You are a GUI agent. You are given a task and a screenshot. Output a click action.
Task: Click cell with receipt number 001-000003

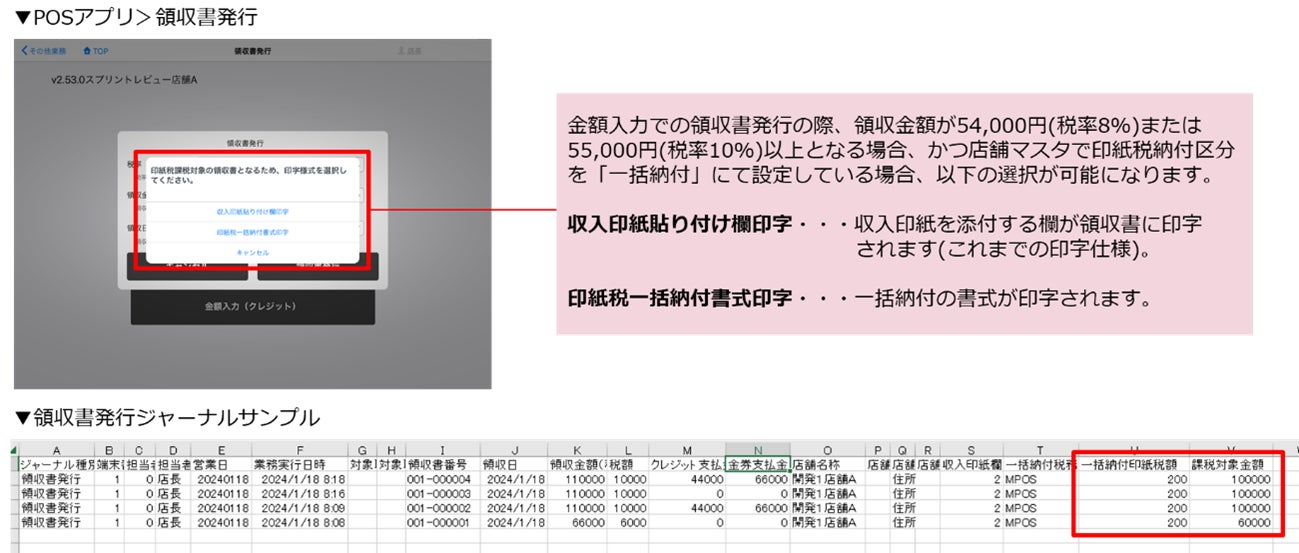[443, 493]
